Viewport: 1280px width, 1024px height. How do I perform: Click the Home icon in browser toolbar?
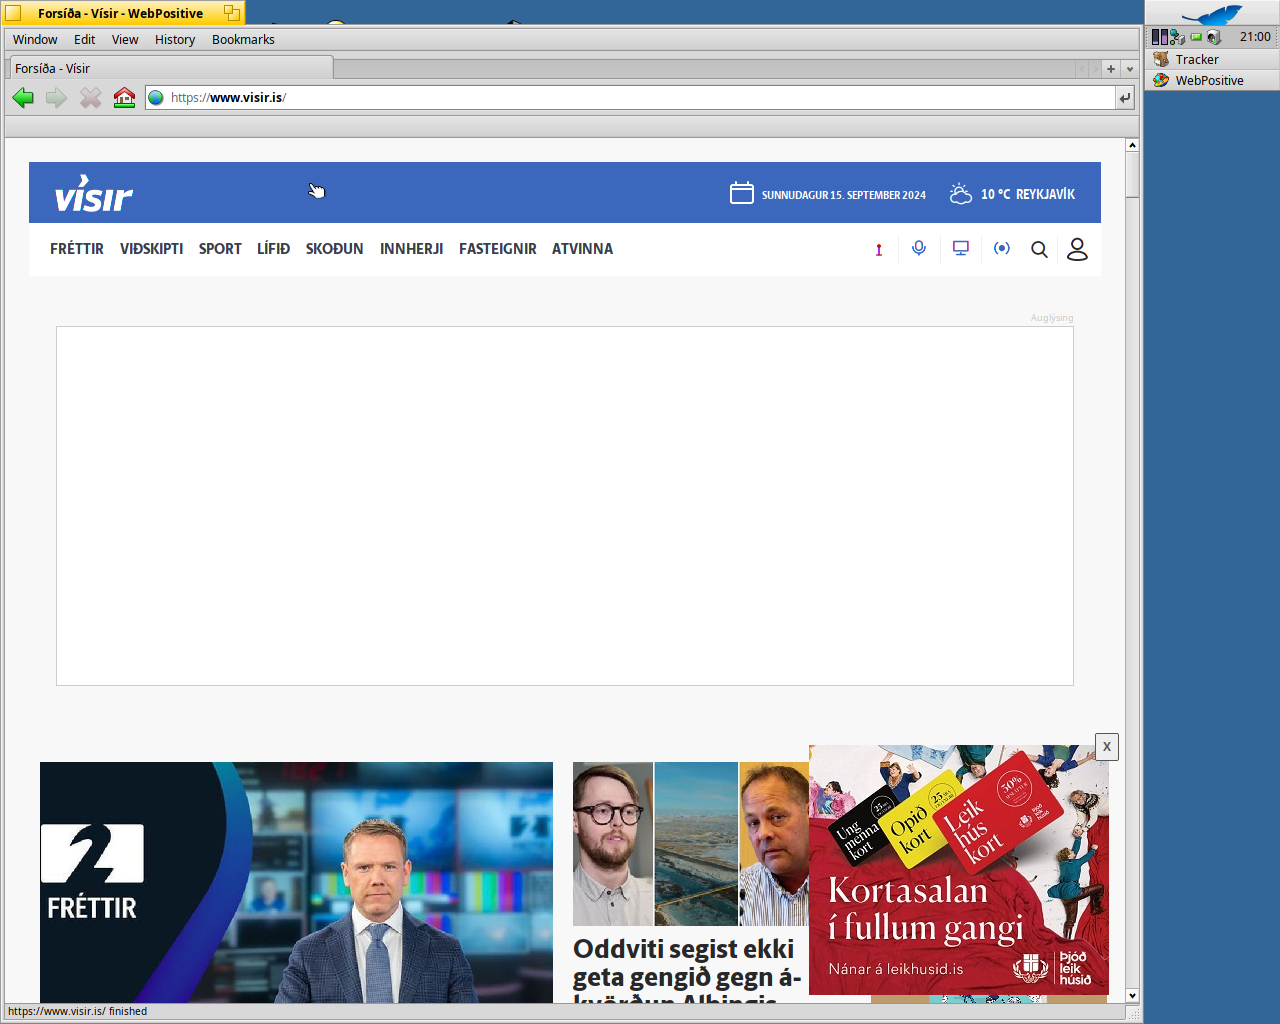pyautogui.click(x=124, y=98)
